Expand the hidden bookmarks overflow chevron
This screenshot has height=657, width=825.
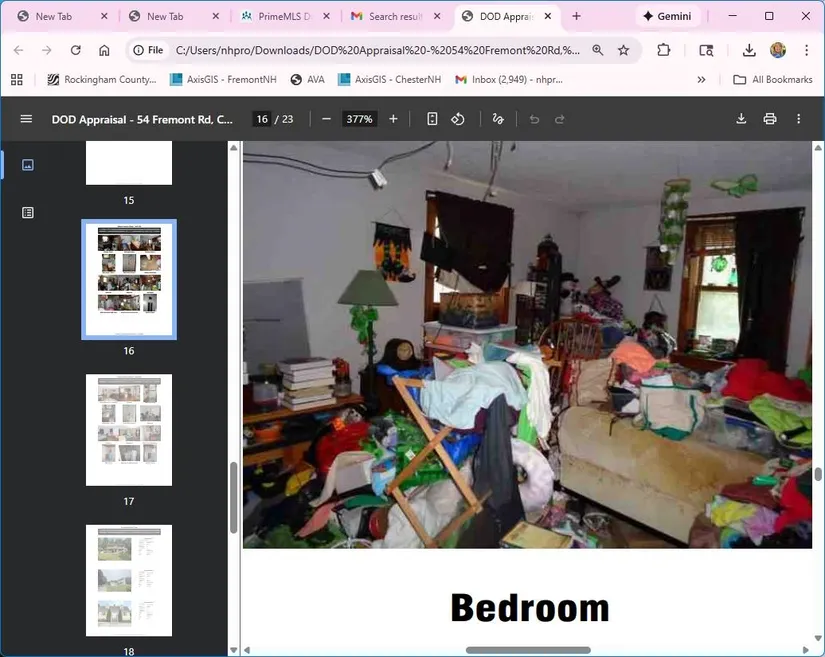pos(701,80)
